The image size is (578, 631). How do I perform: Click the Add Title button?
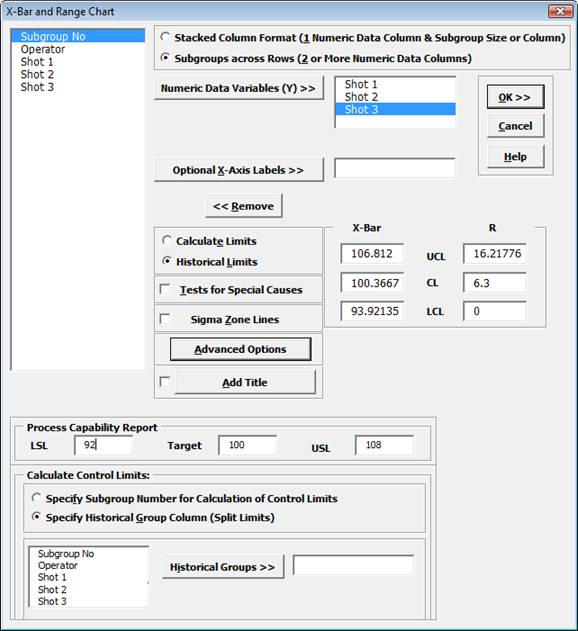click(245, 382)
